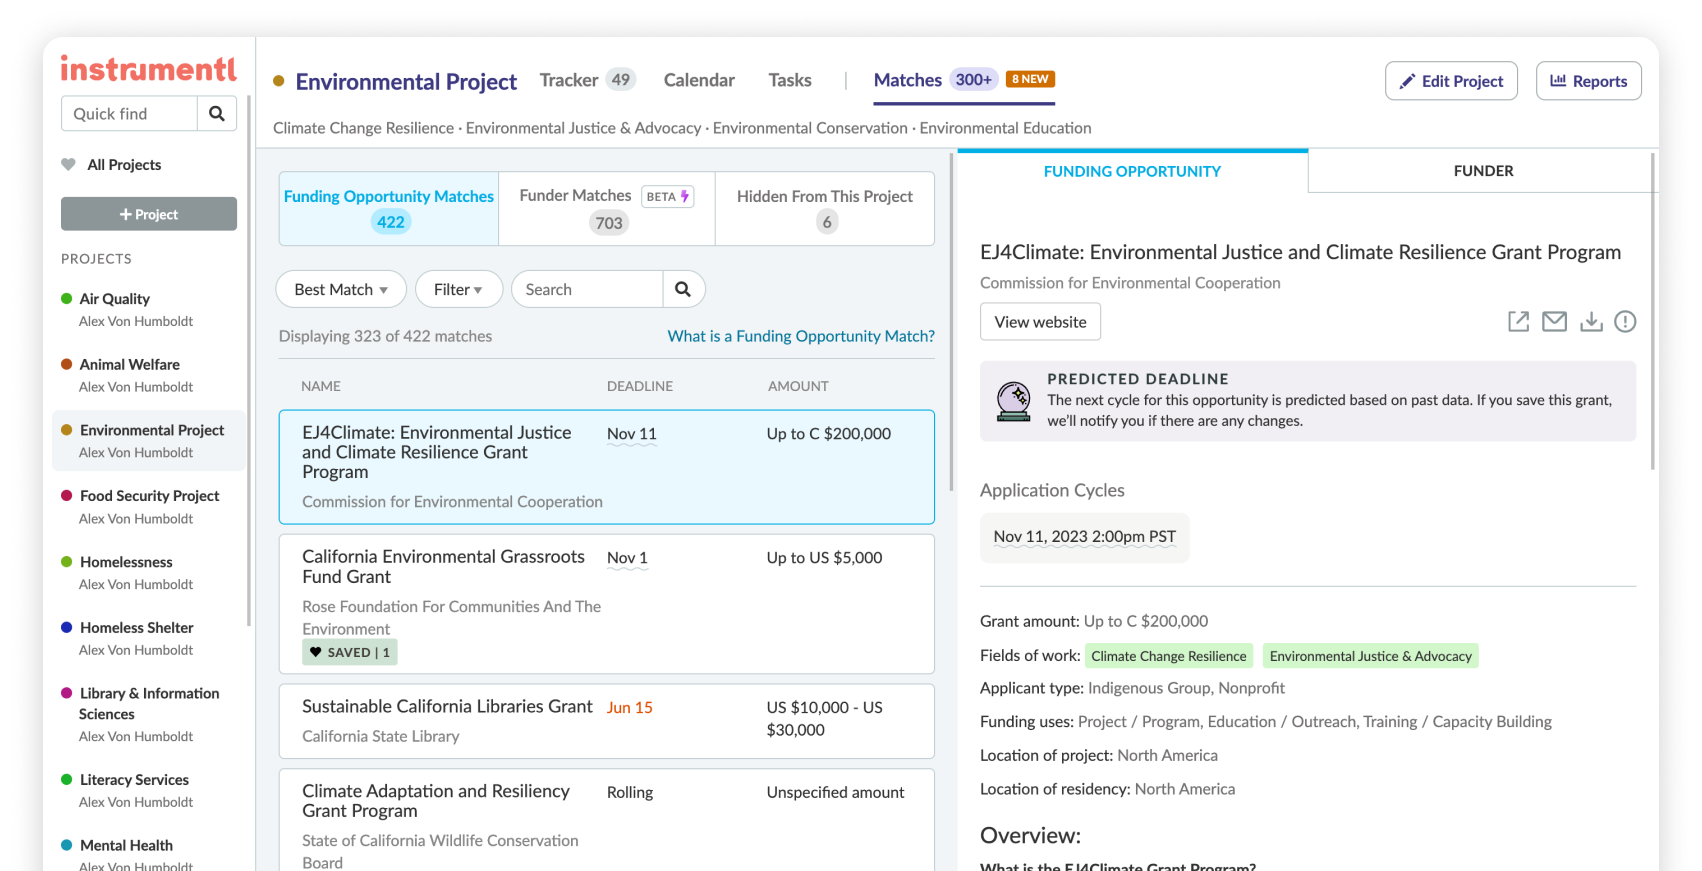Select Environmental Project in sidebar
Screen dimensions: 1702x871
tap(148, 441)
